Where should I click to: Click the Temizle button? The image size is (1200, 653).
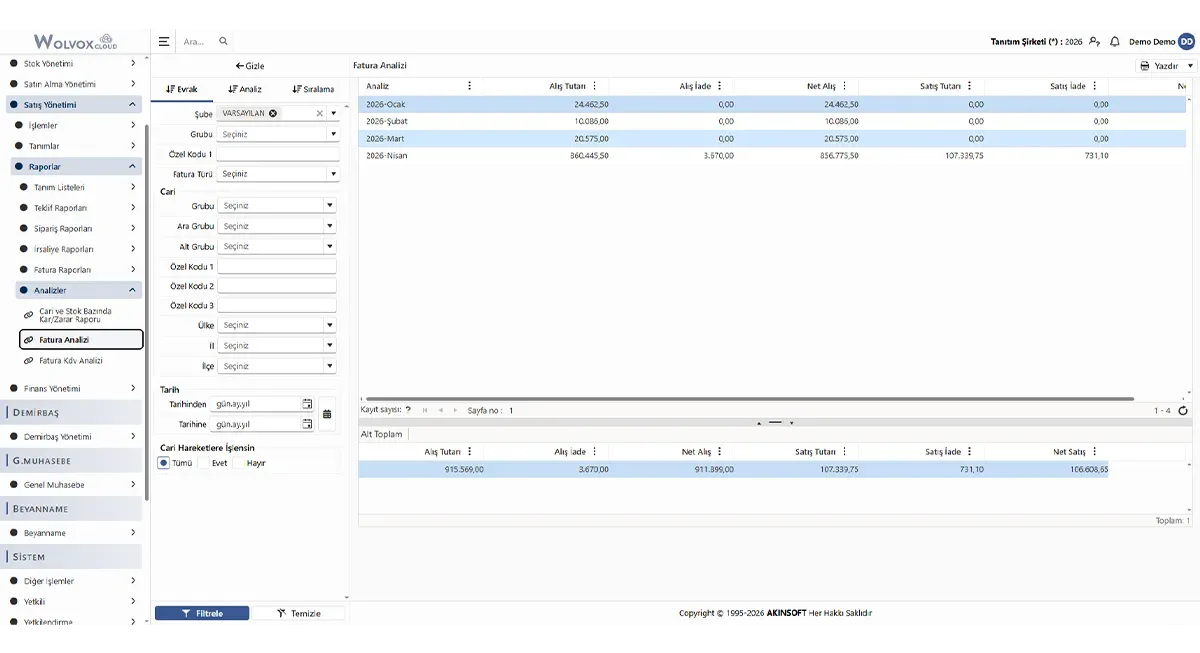point(298,613)
